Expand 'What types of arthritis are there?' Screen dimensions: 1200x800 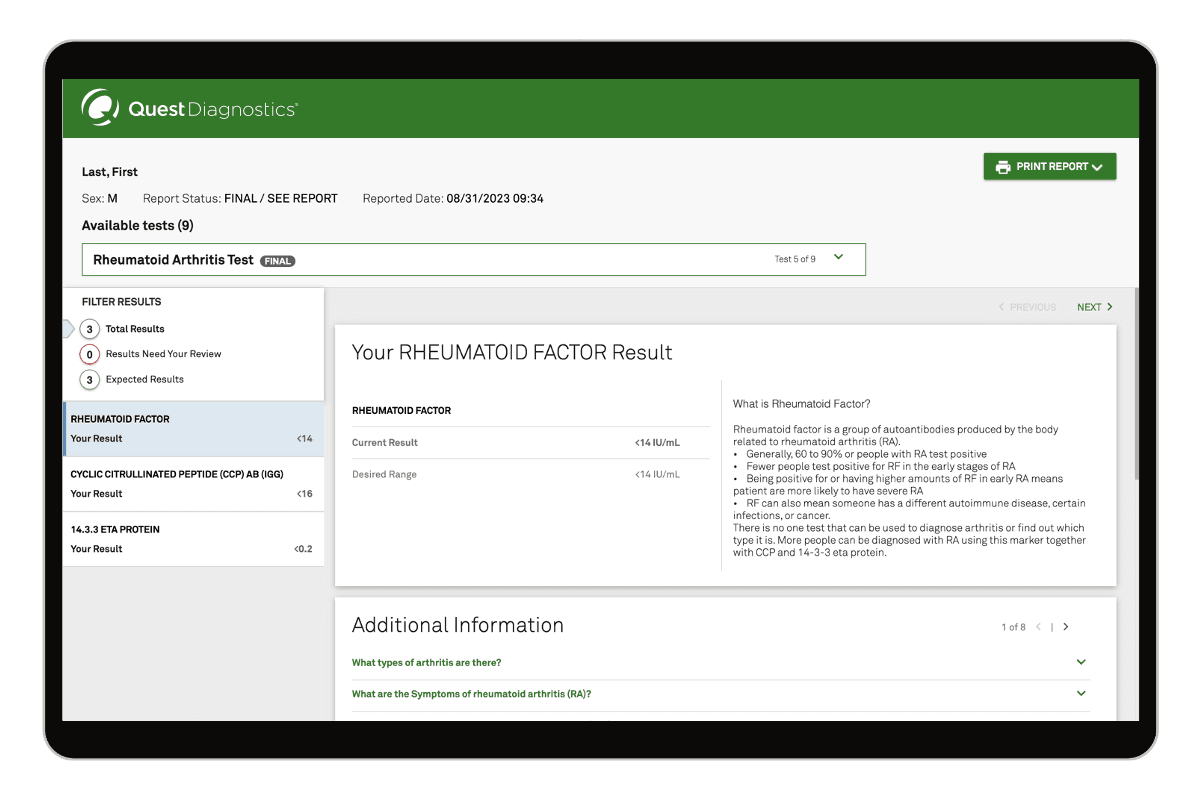(x=427, y=663)
